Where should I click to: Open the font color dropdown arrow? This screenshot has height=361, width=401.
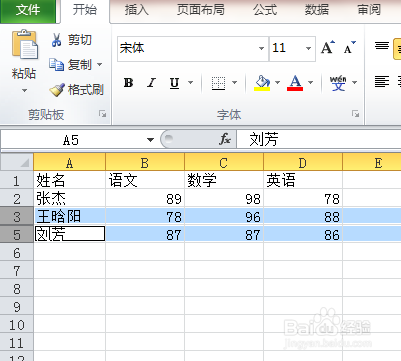311,82
